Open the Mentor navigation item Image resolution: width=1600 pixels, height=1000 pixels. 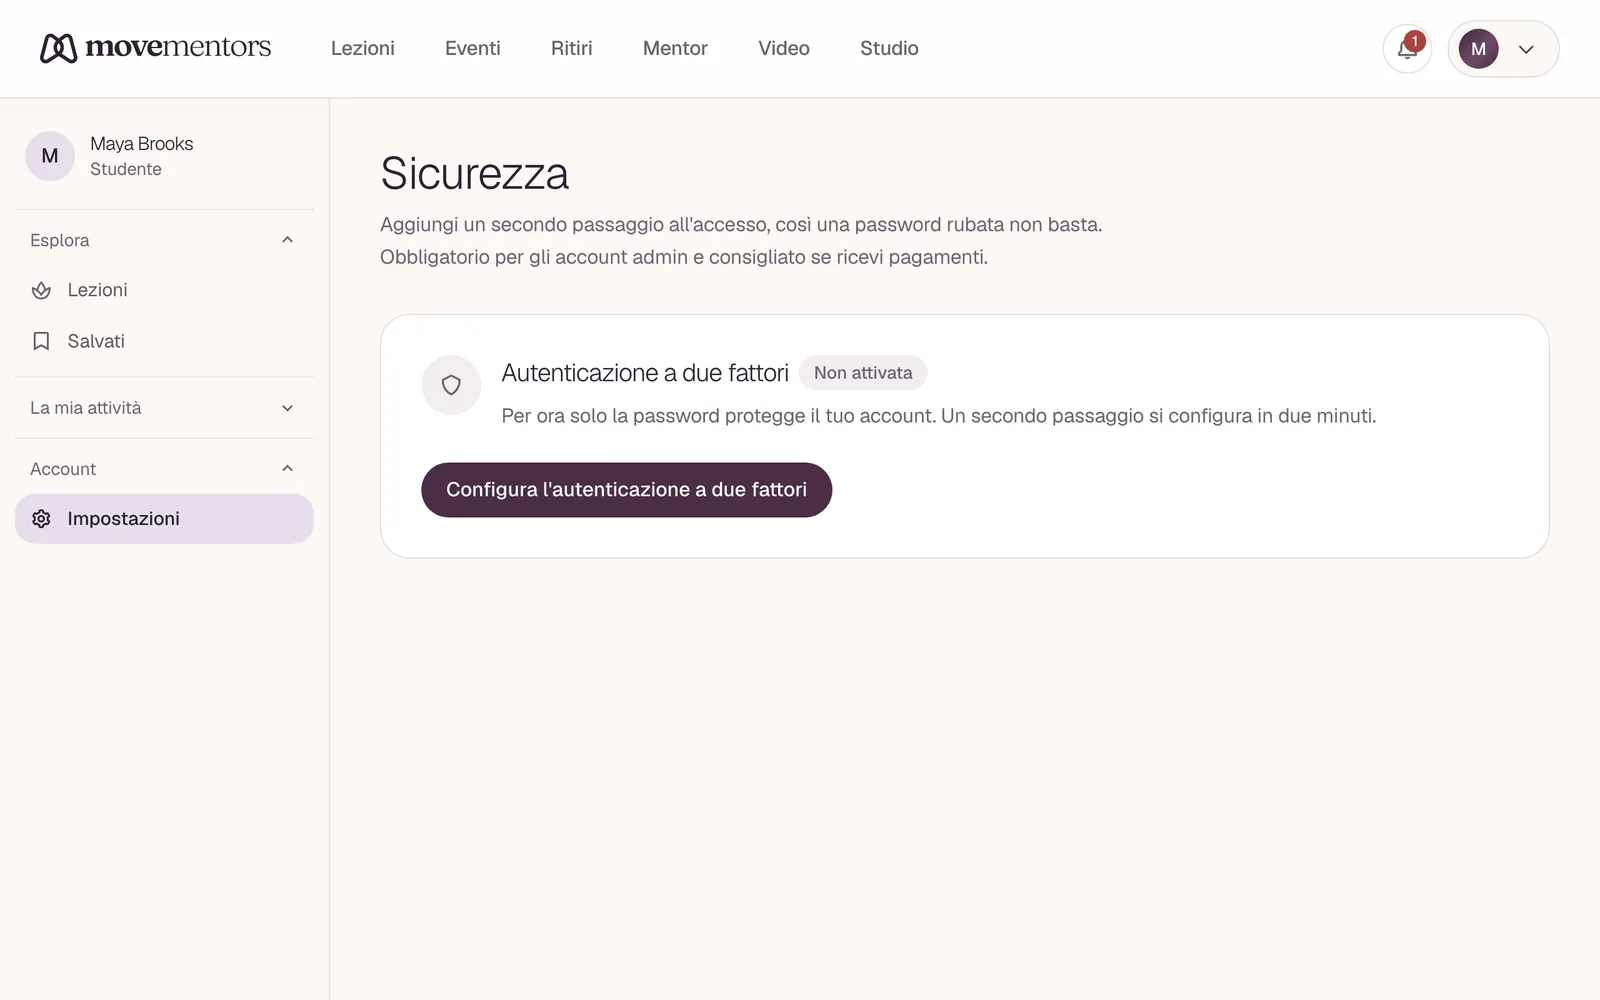[x=675, y=48]
